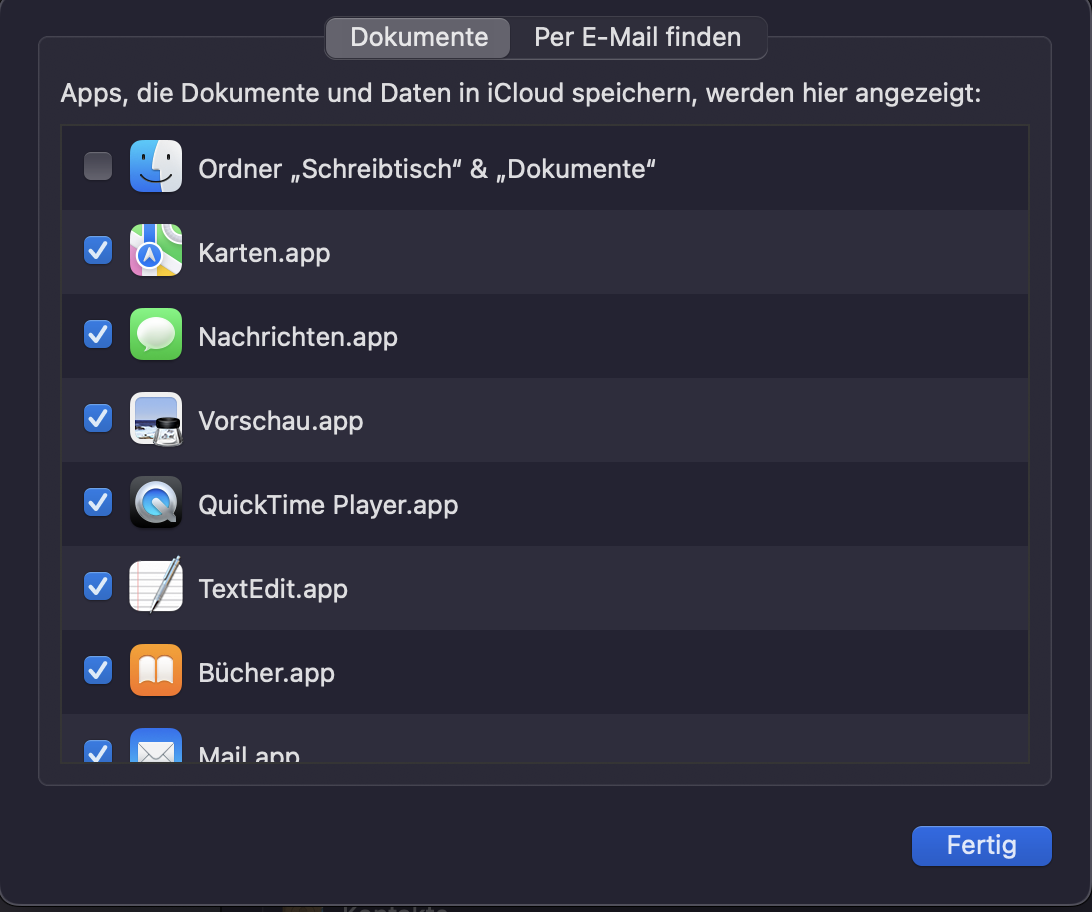Click the TextEdit app icon
The height and width of the screenshot is (912, 1092).
pyautogui.click(x=156, y=586)
